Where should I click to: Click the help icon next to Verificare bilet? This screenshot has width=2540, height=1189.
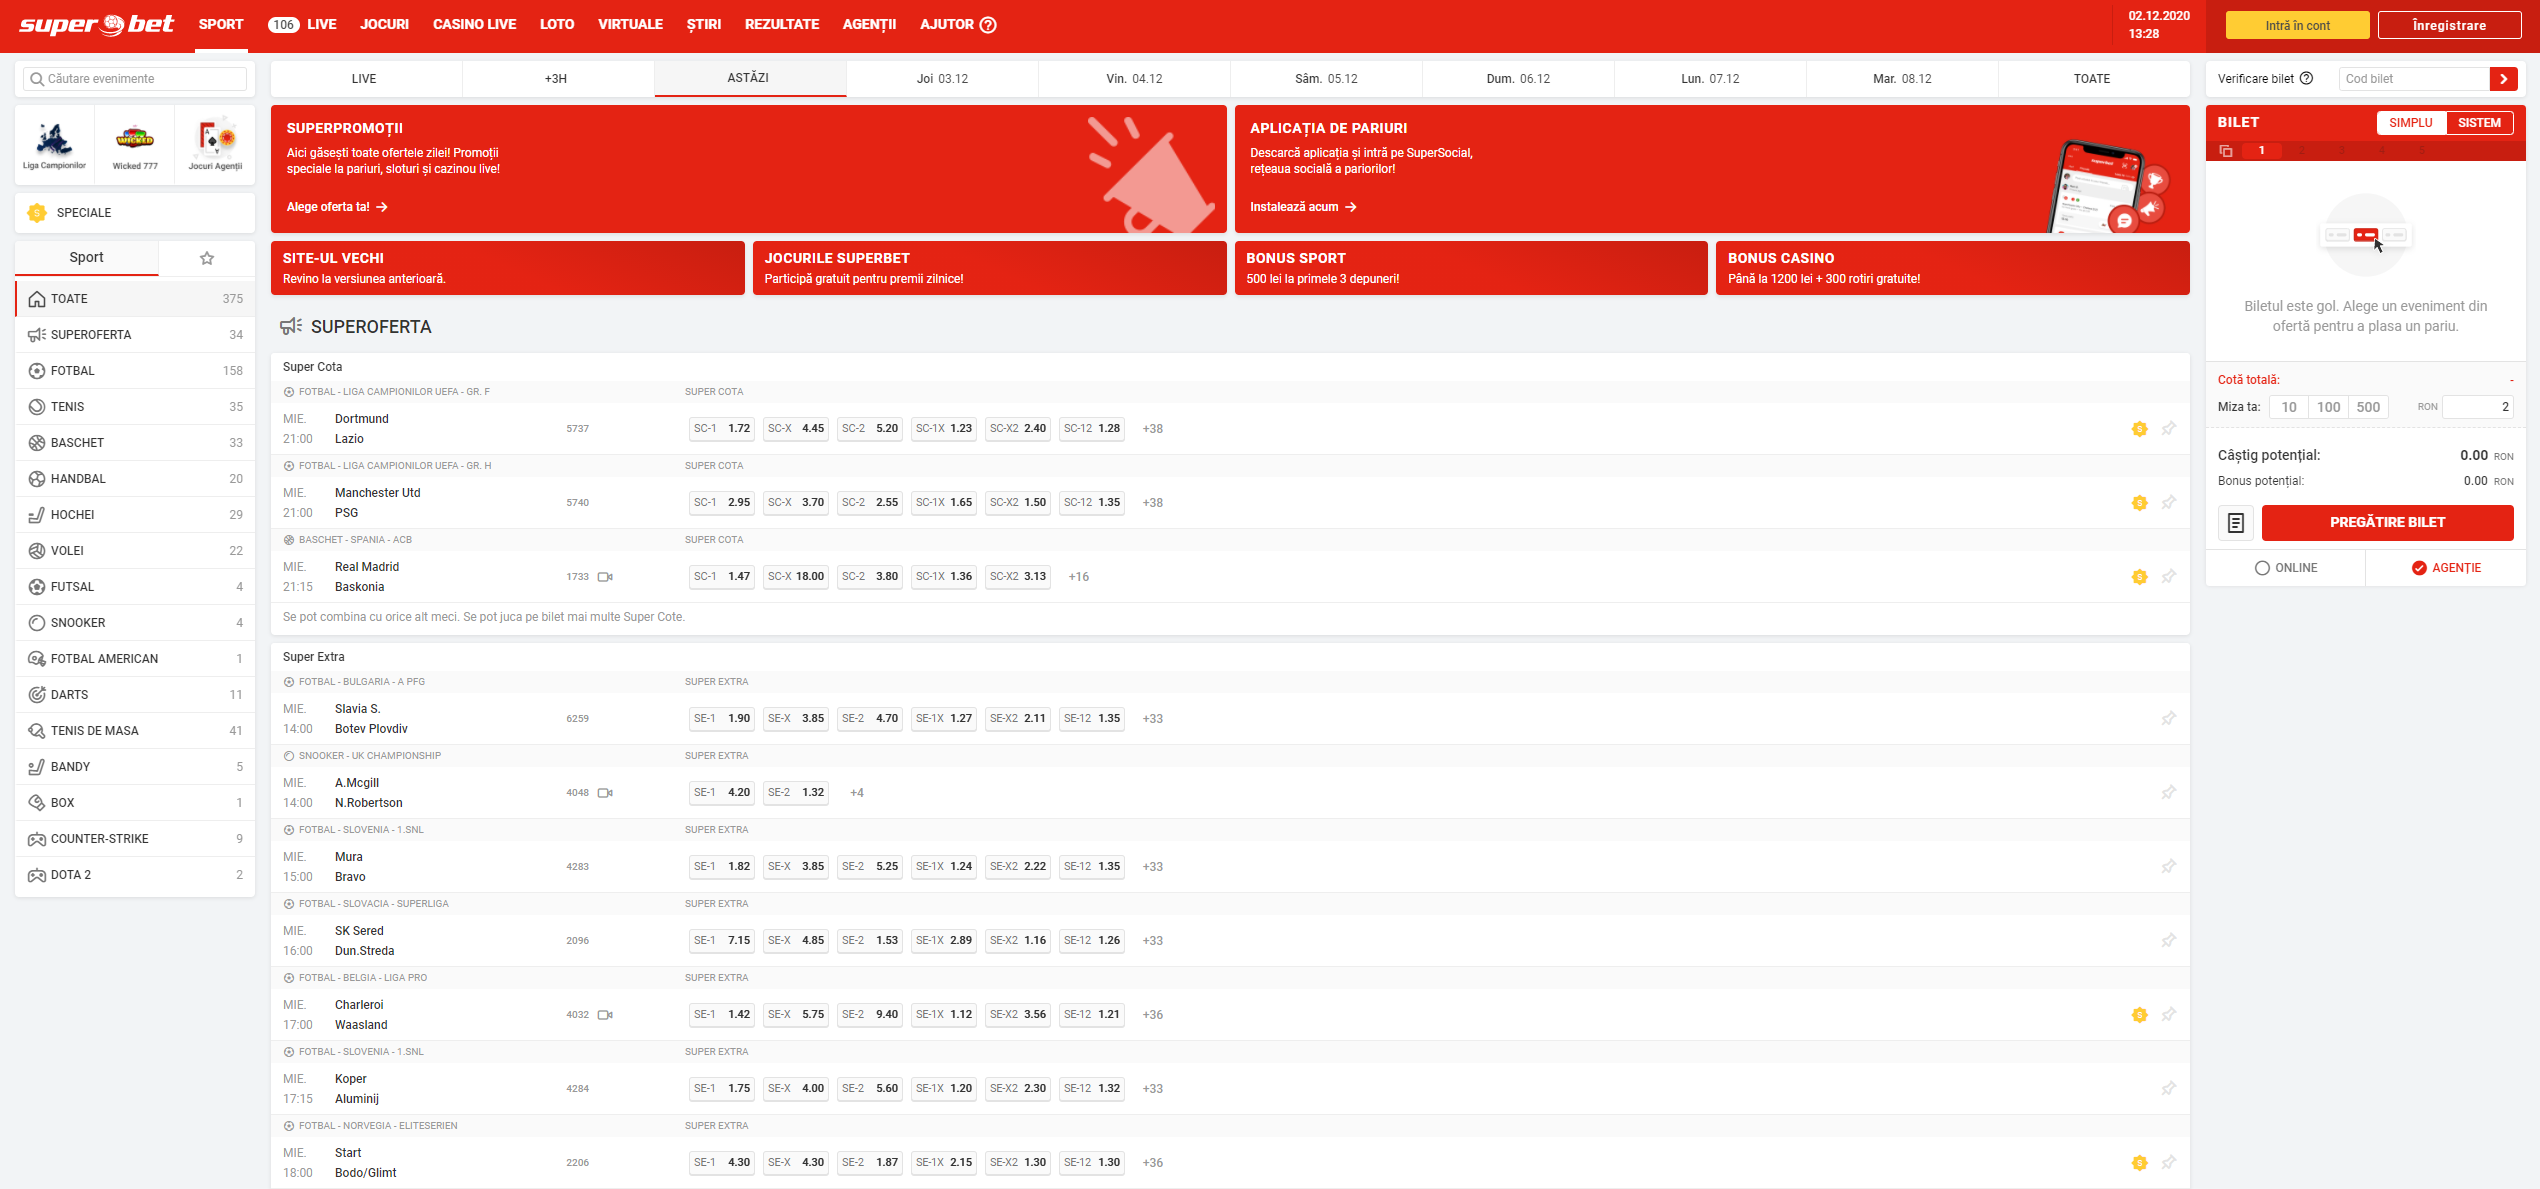point(2306,79)
